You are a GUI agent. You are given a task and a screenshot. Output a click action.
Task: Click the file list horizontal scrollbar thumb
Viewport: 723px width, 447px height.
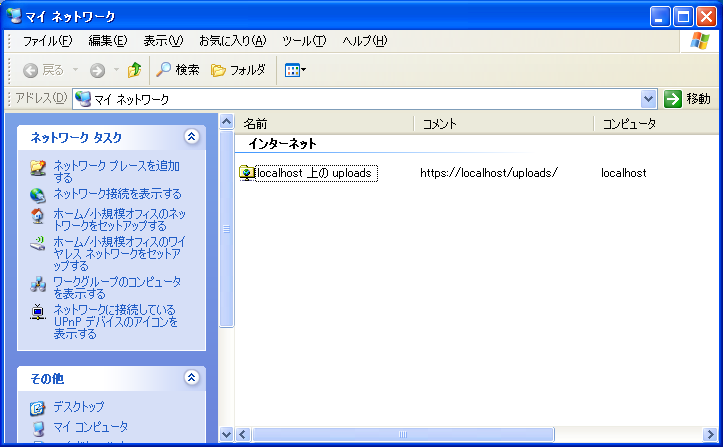click(403, 435)
